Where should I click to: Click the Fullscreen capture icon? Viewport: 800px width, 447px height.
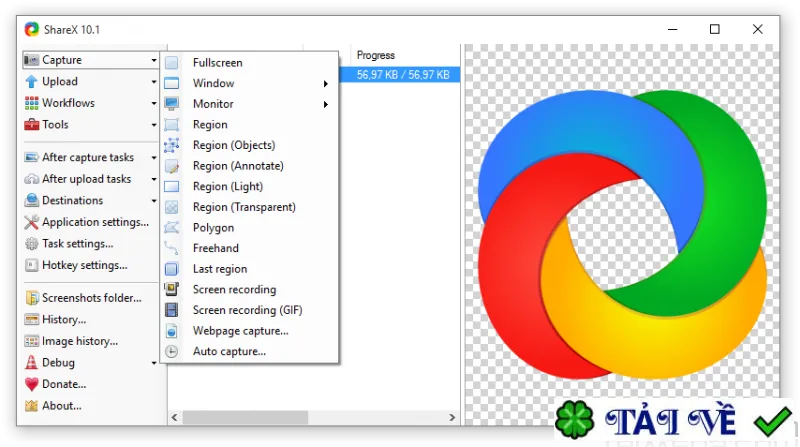172,63
